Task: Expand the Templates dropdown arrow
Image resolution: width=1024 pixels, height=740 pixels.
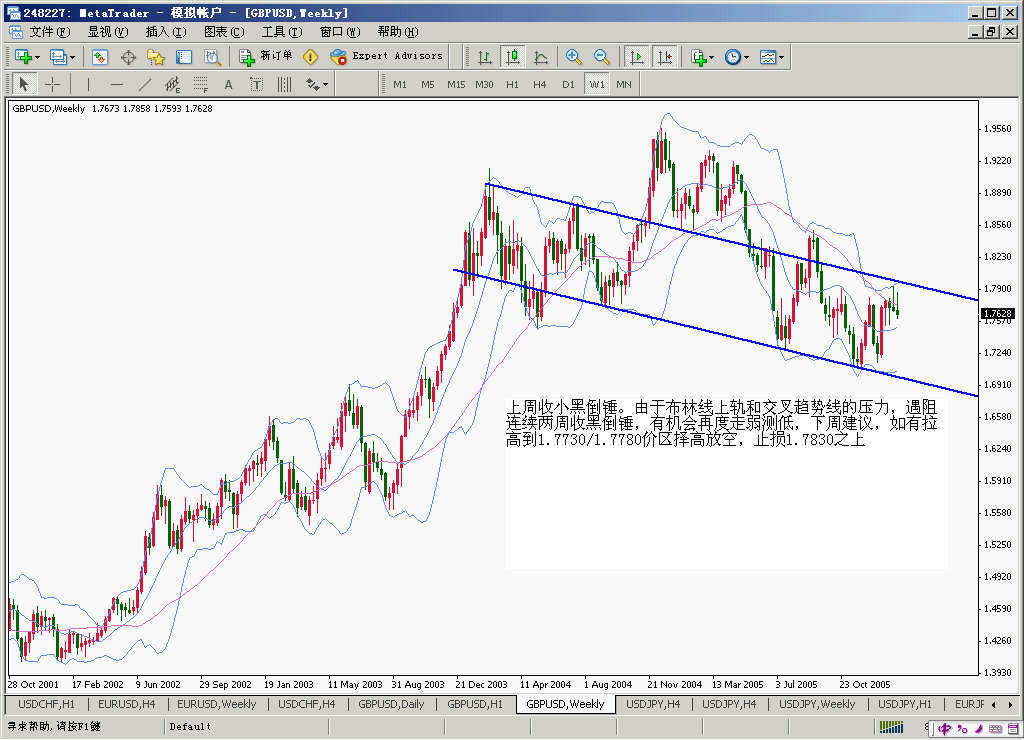Action: click(x=781, y=57)
